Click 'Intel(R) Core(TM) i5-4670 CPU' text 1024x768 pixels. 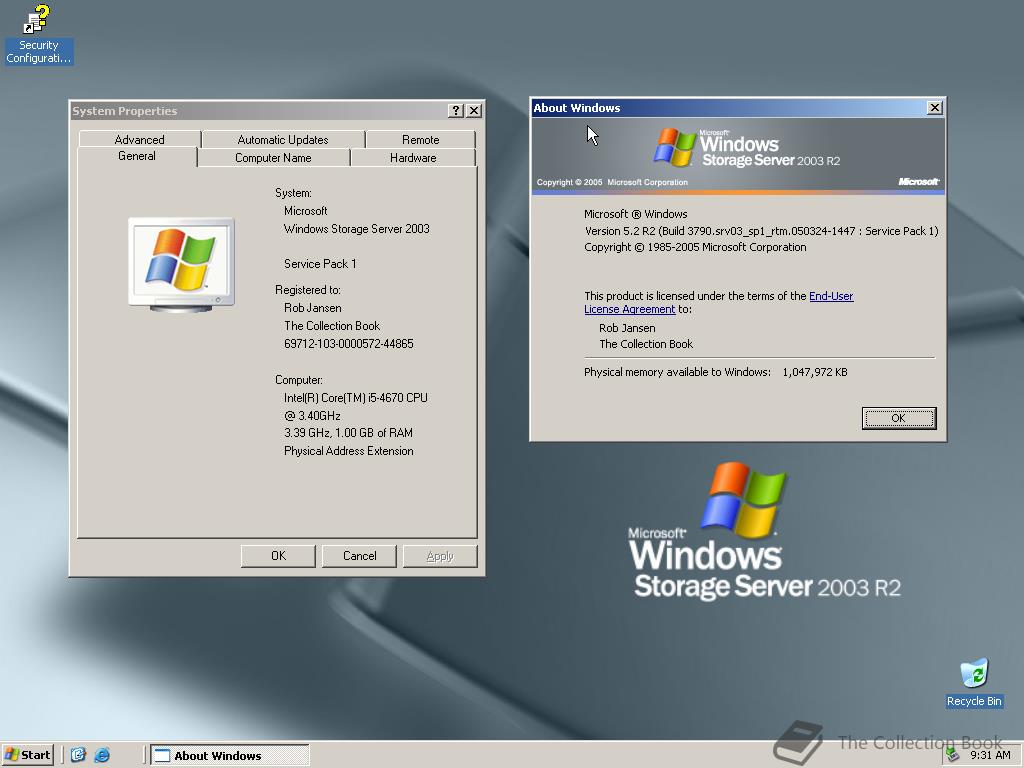pyautogui.click(x=356, y=398)
